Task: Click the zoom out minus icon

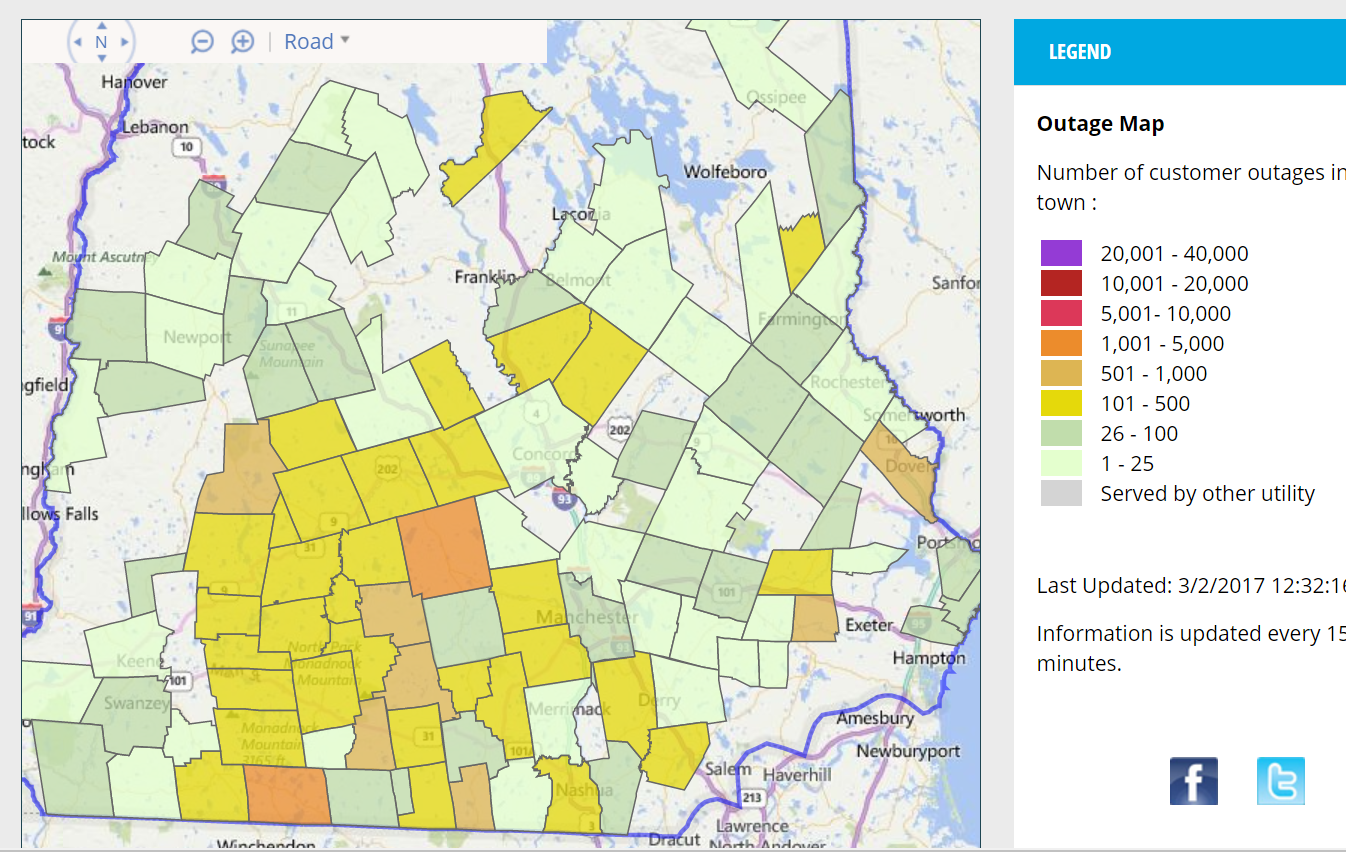Action: (203, 42)
